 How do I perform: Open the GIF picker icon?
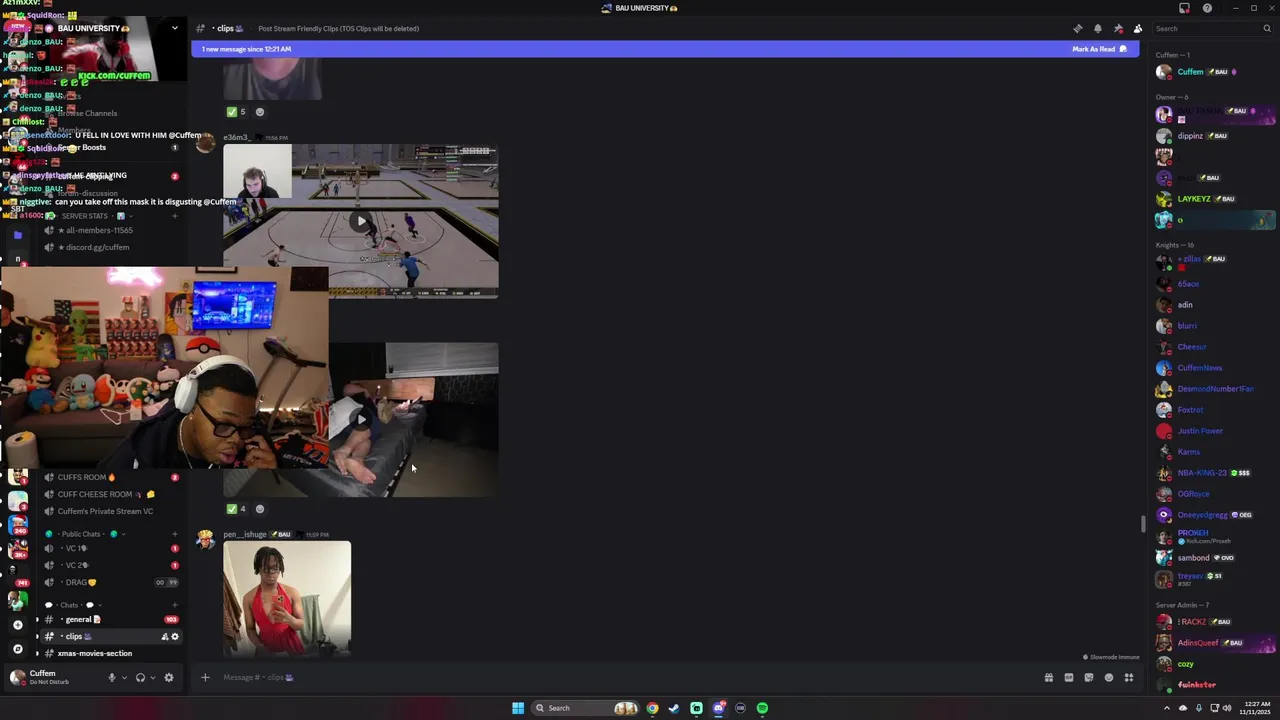point(1068,677)
